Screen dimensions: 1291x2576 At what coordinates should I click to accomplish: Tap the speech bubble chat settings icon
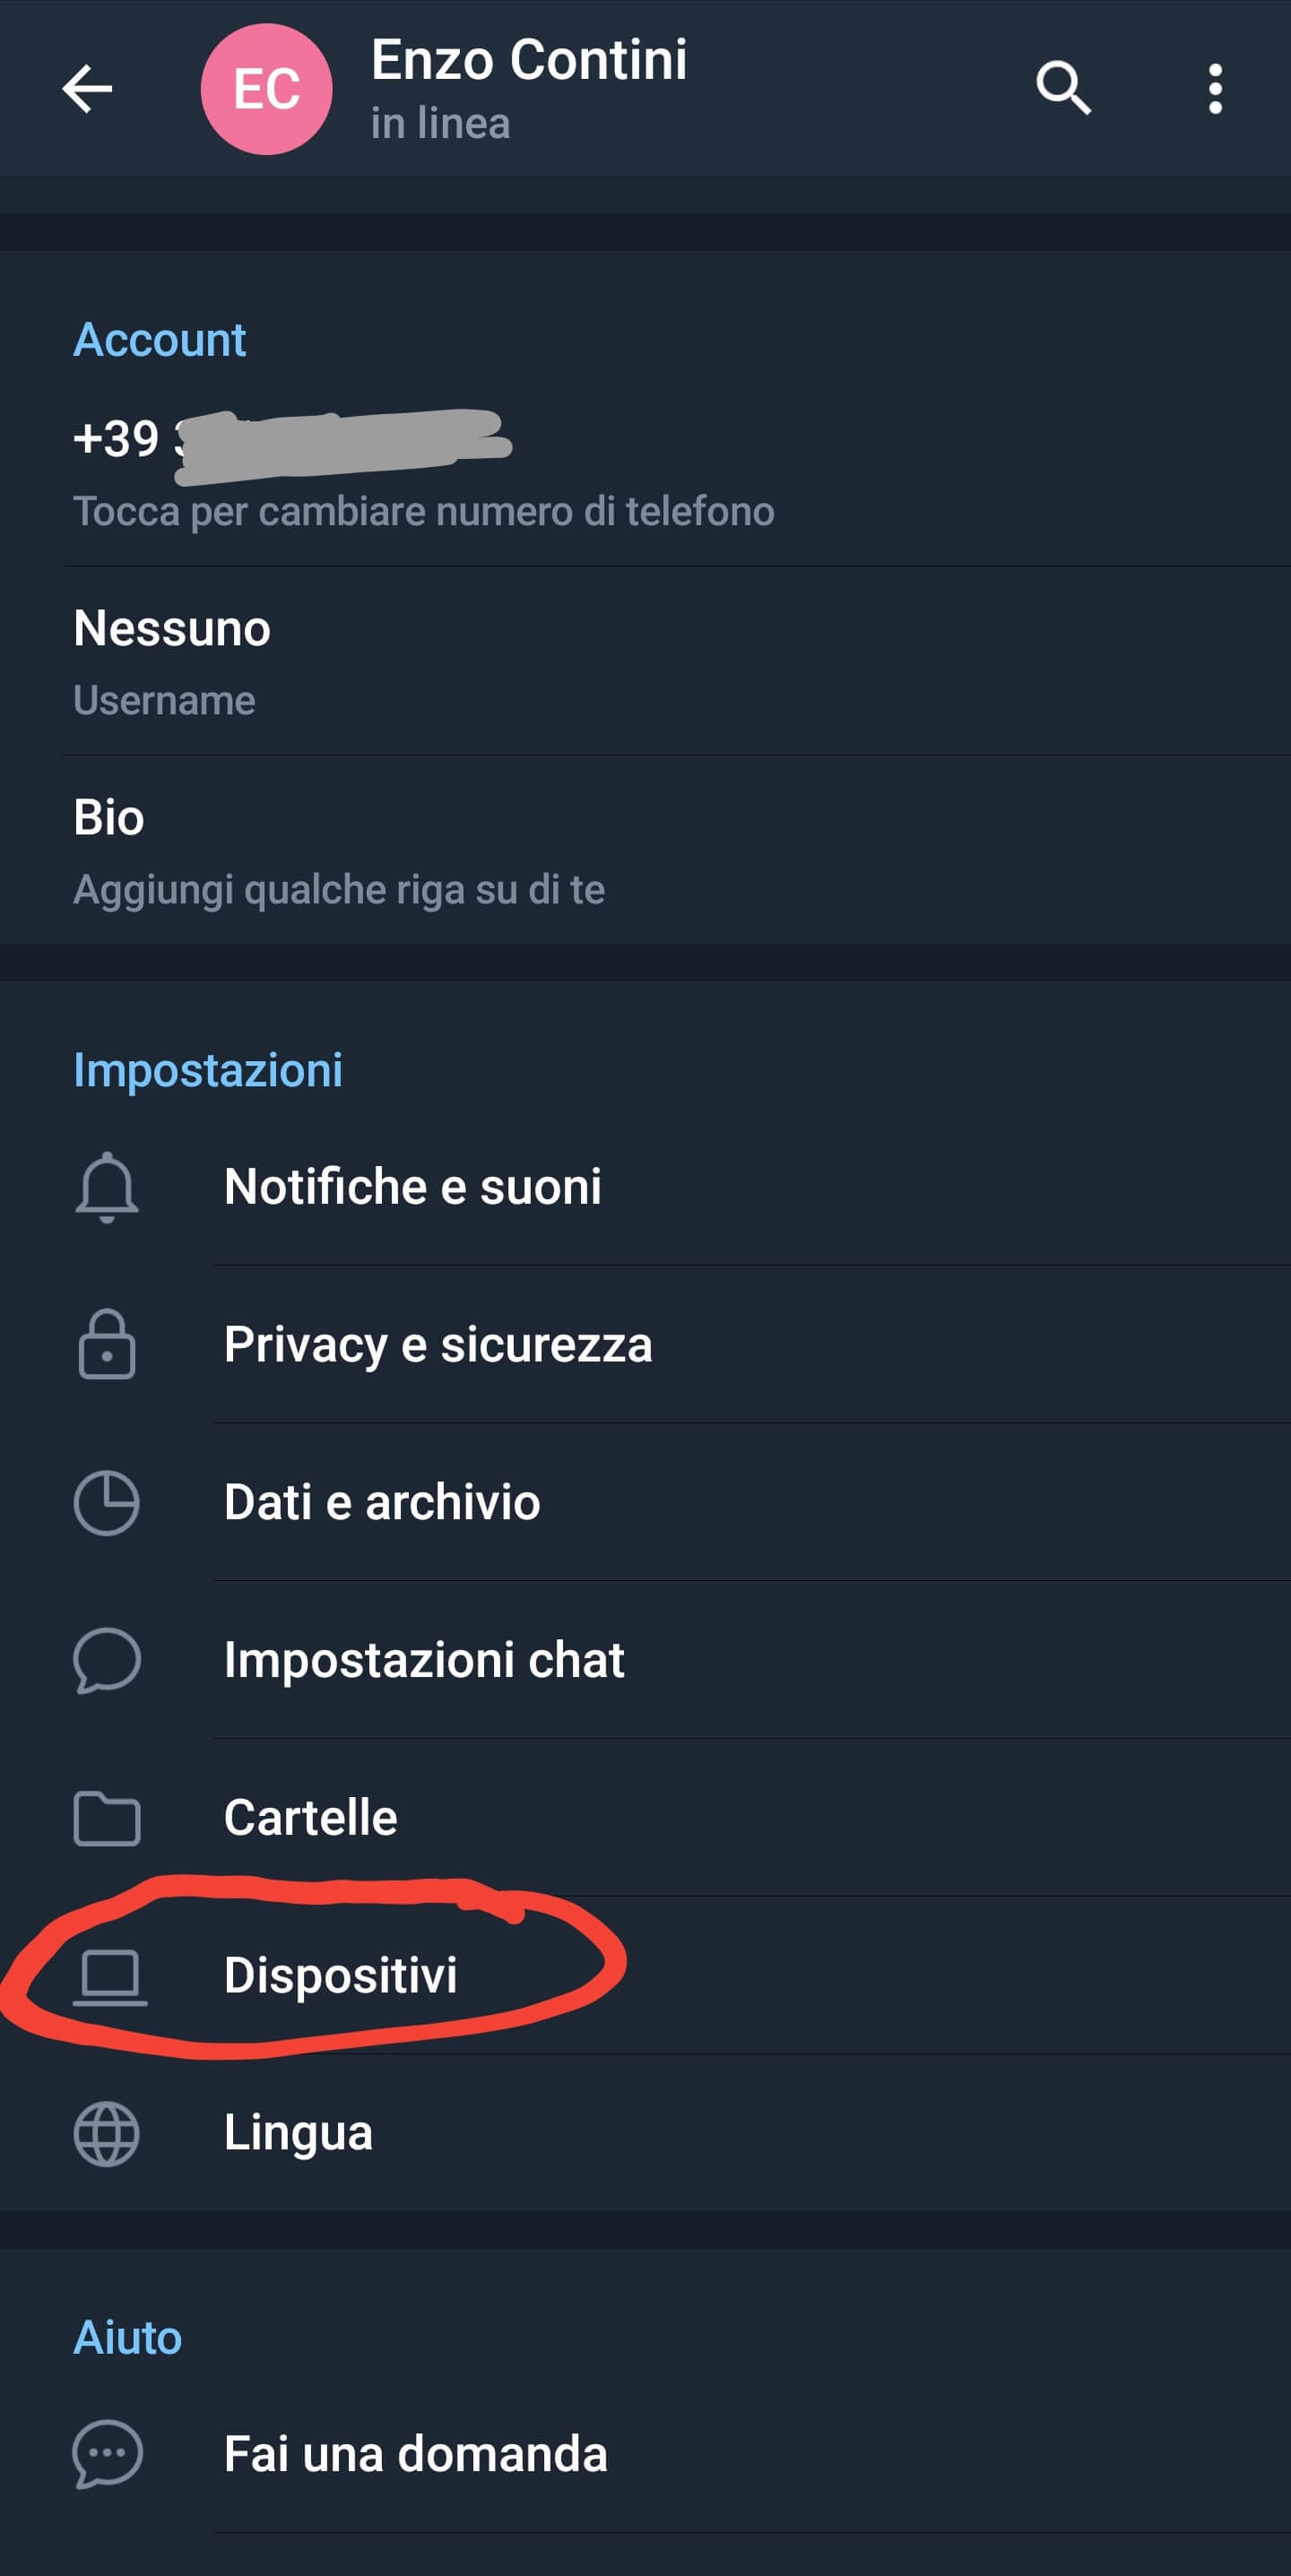coord(107,1660)
